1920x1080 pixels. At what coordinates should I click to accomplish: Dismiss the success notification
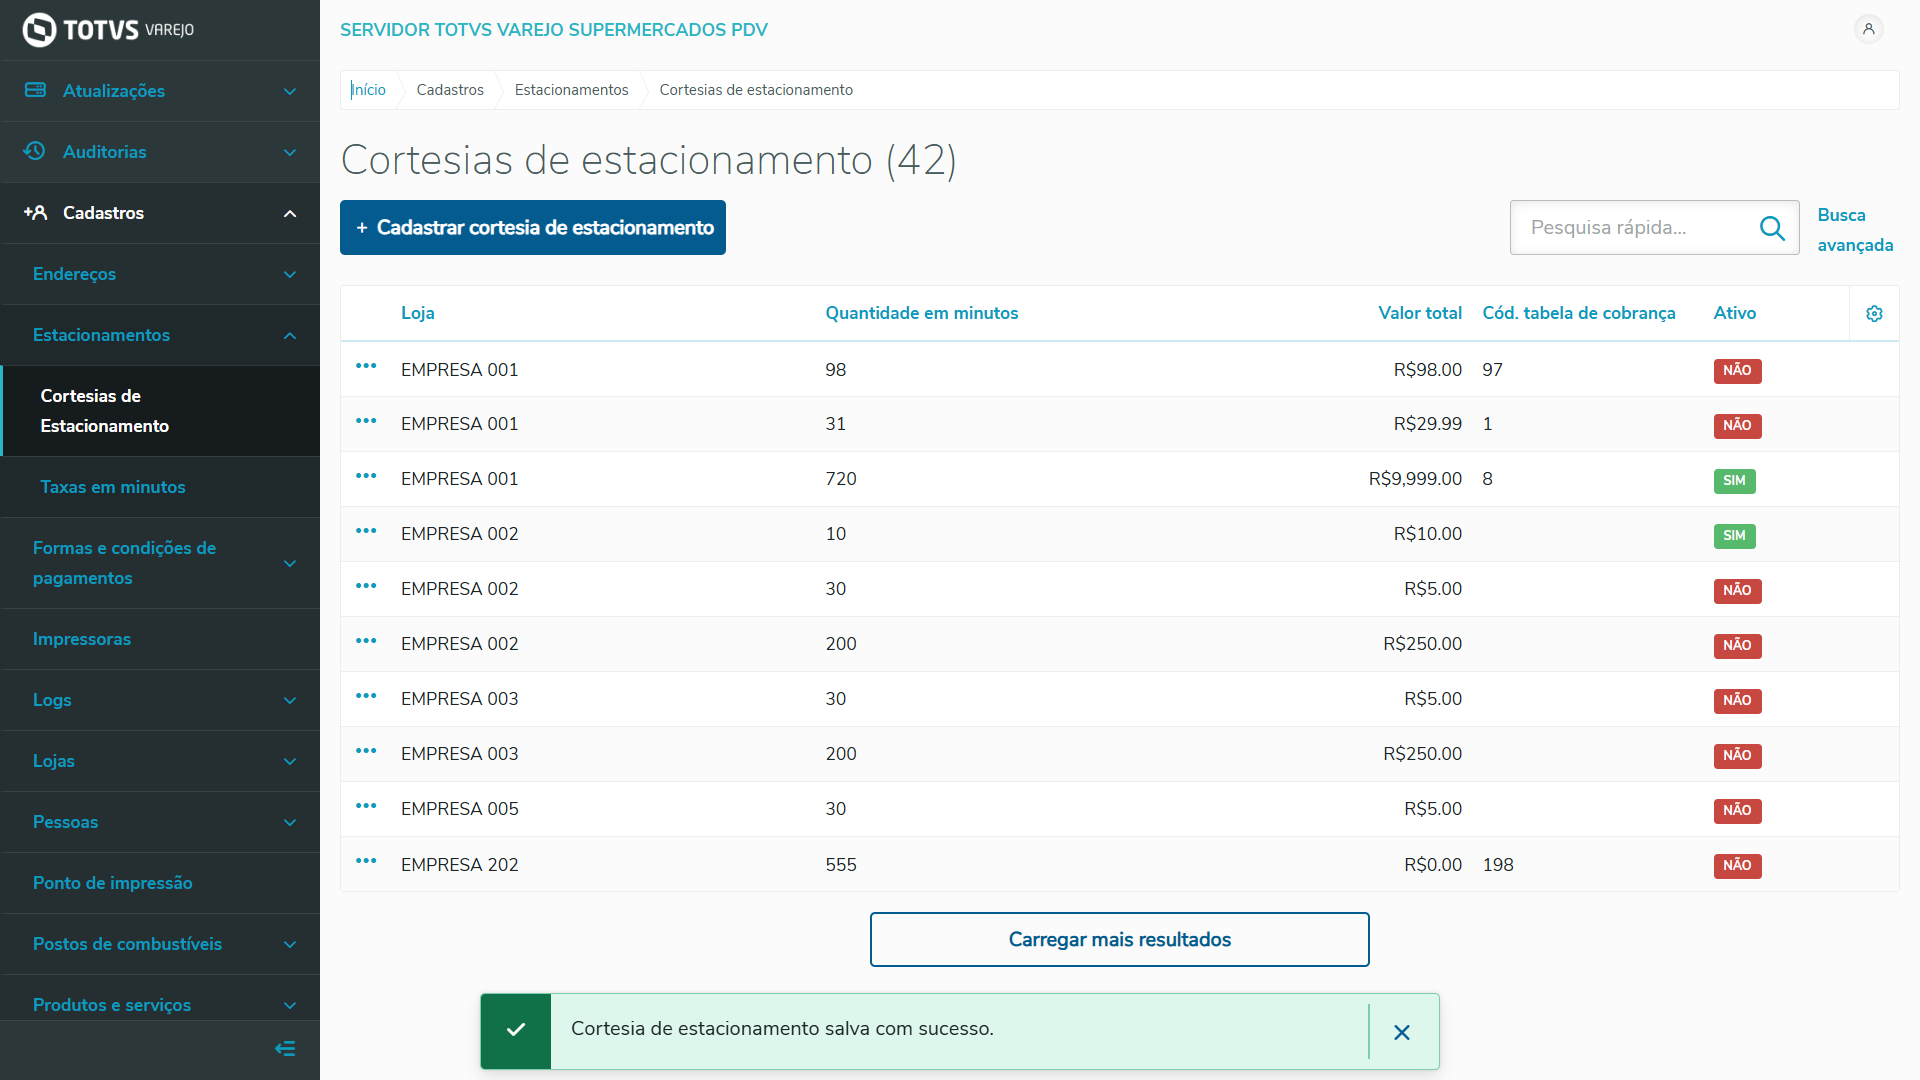click(x=1402, y=1032)
